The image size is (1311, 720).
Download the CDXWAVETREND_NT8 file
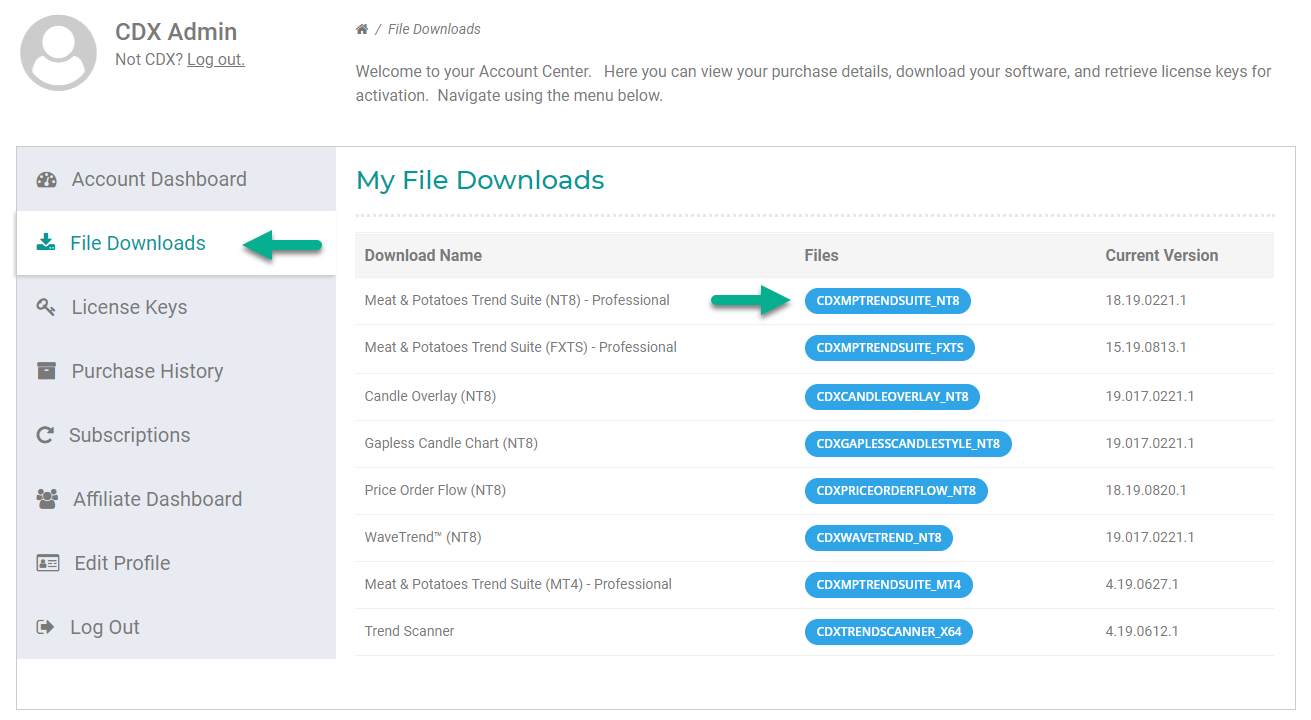[879, 537]
